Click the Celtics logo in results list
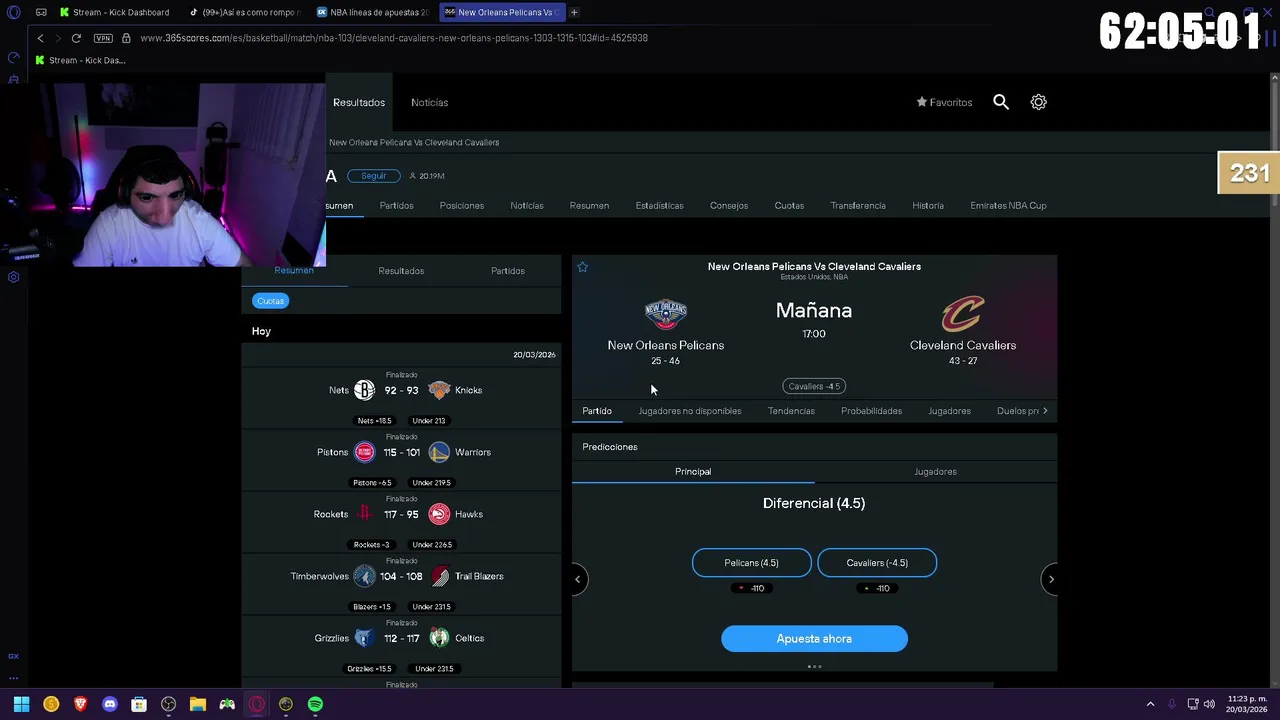The height and width of the screenshot is (720, 1280). pyautogui.click(x=439, y=638)
